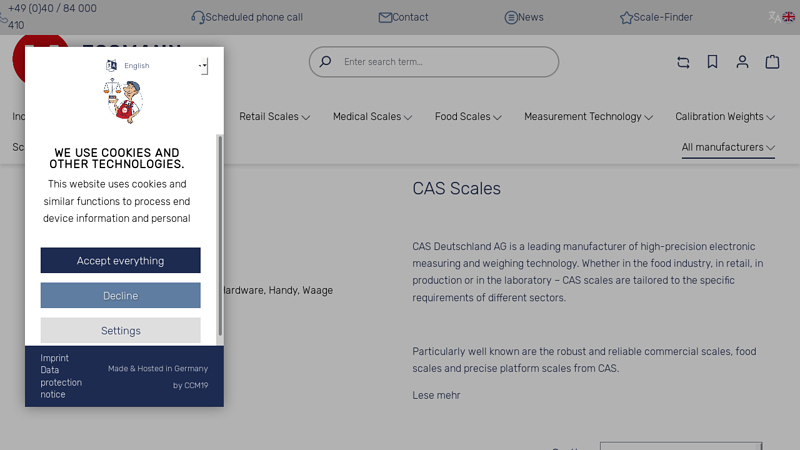Click the search term input field
The height and width of the screenshot is (450, 800).
pyautogui.click(x=434, y=62)
